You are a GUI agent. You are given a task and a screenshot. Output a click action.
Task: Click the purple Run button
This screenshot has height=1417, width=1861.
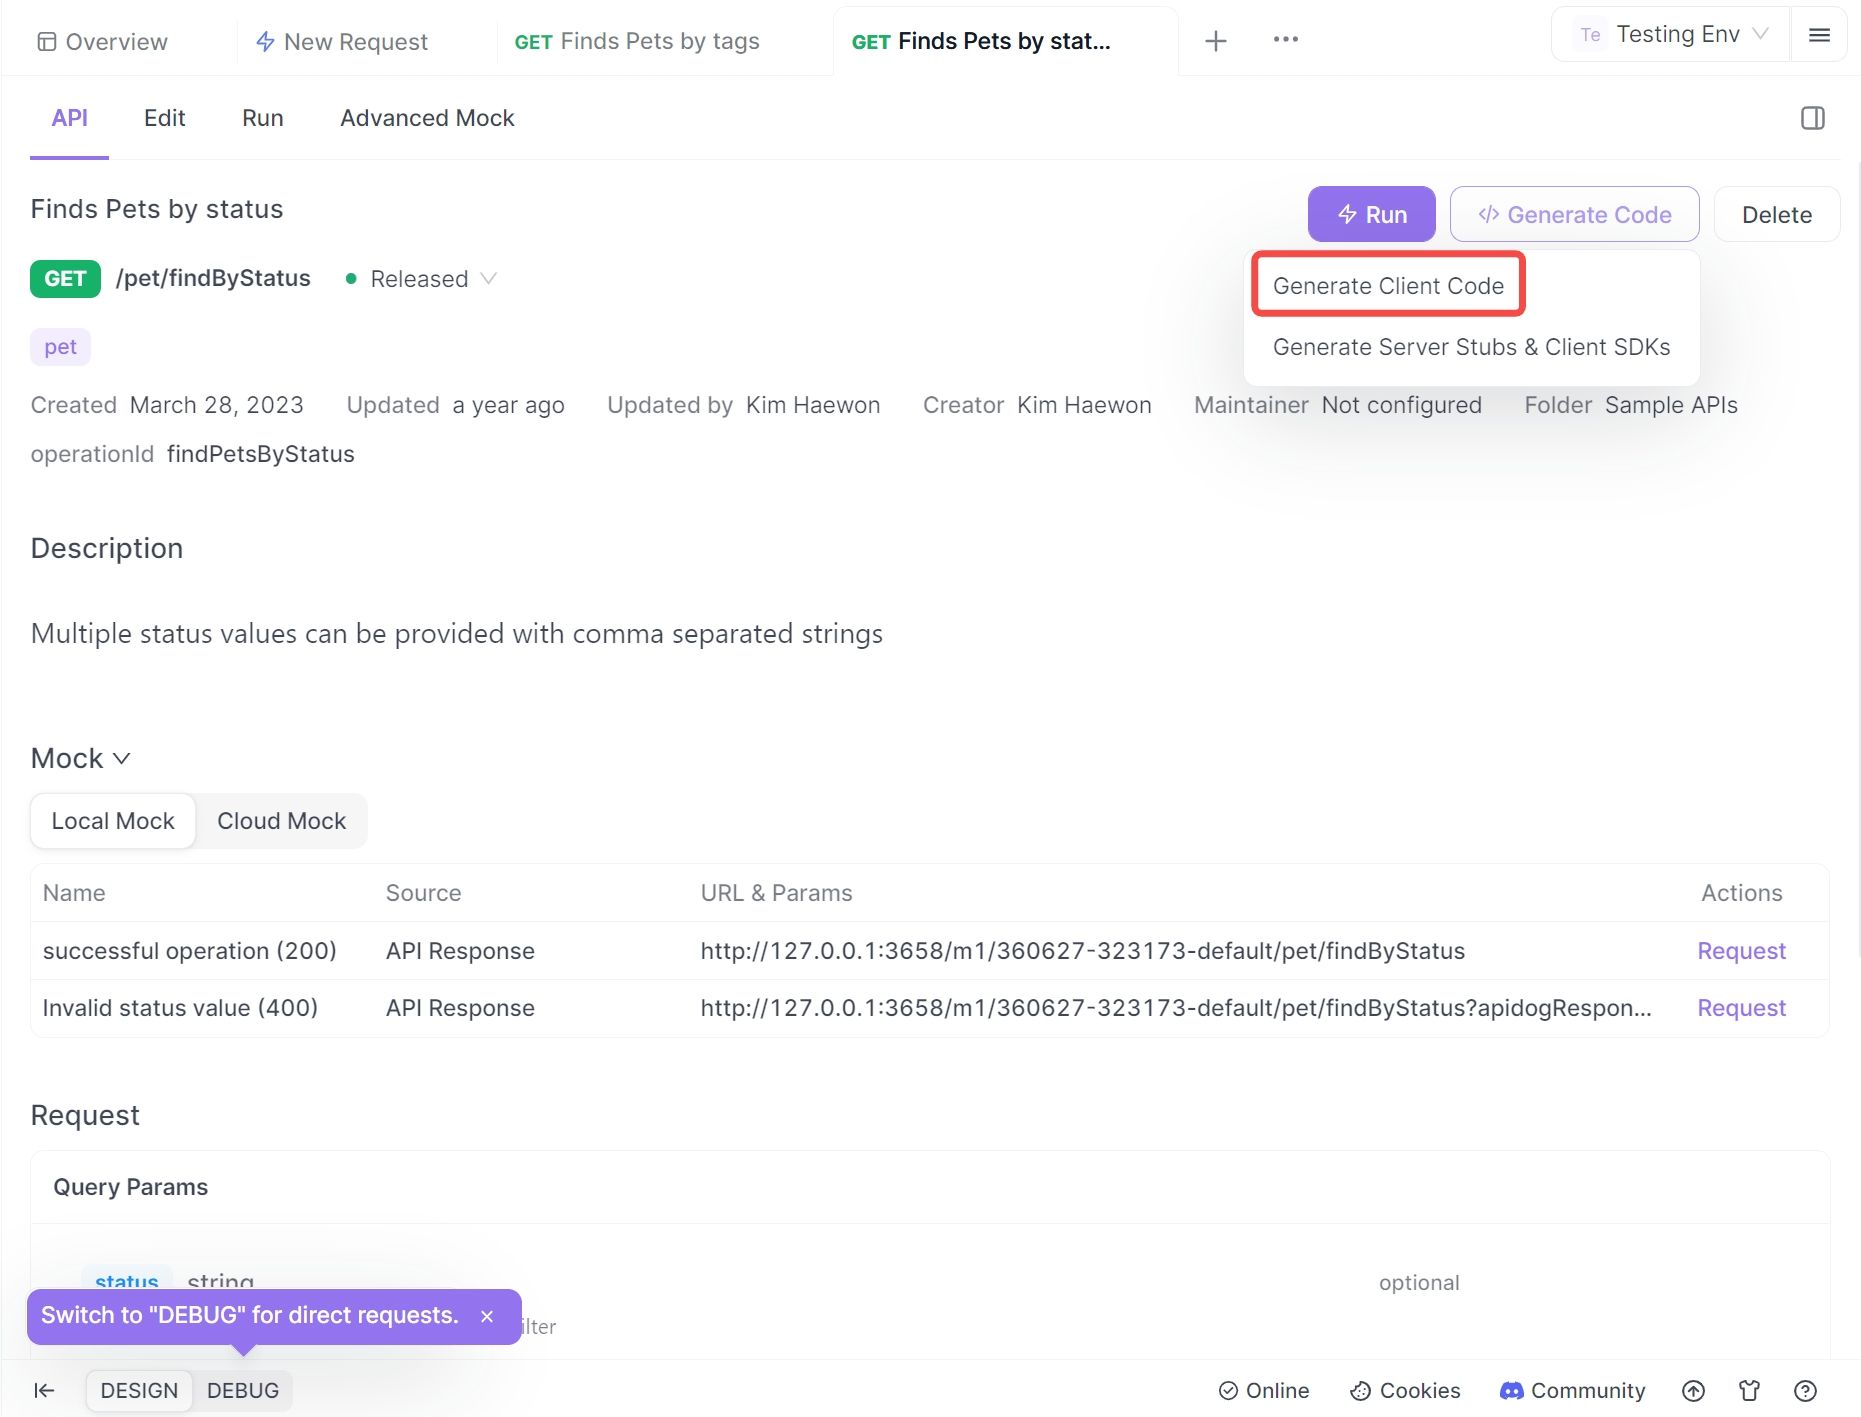1371,214
